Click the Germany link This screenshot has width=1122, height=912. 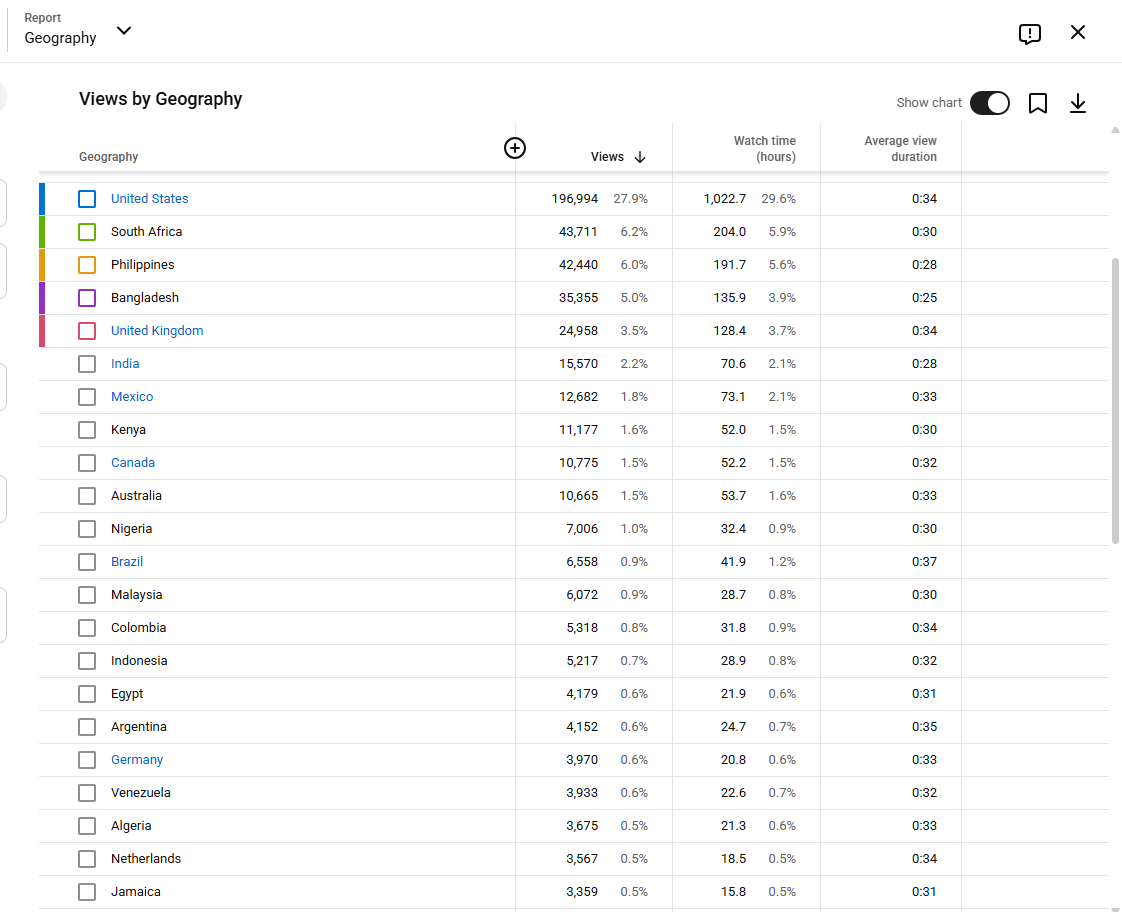pyautogui.click(x=137, y=760)
